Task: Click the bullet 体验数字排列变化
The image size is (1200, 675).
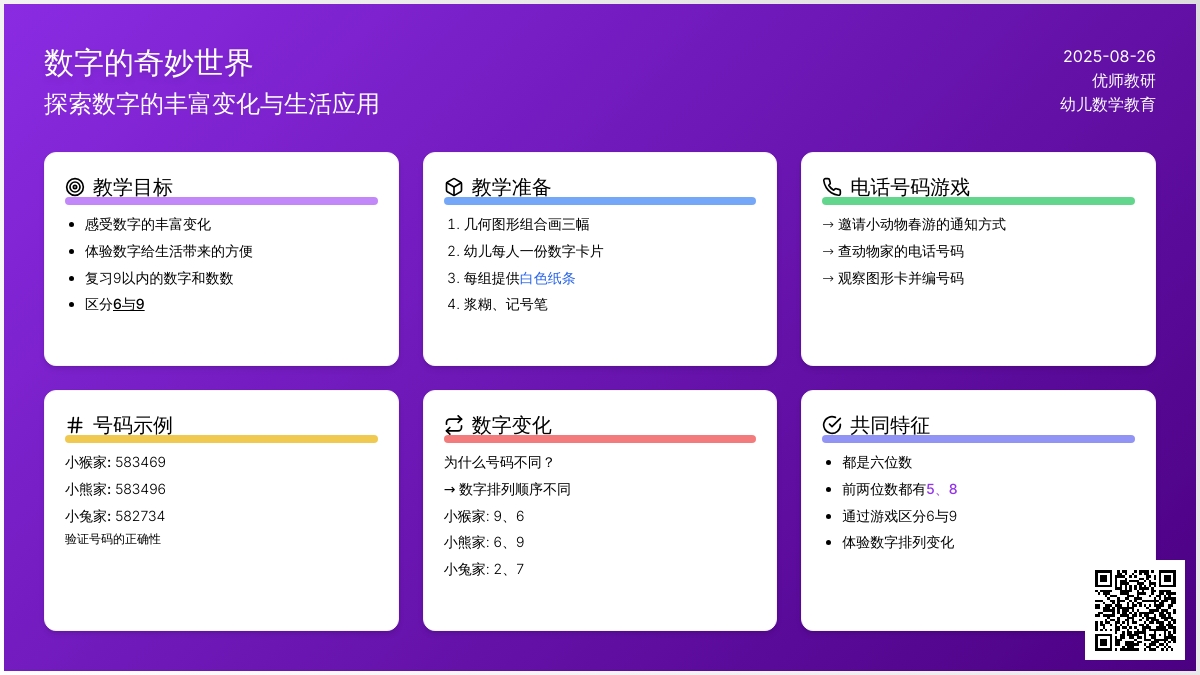Action: click(898, 542)
